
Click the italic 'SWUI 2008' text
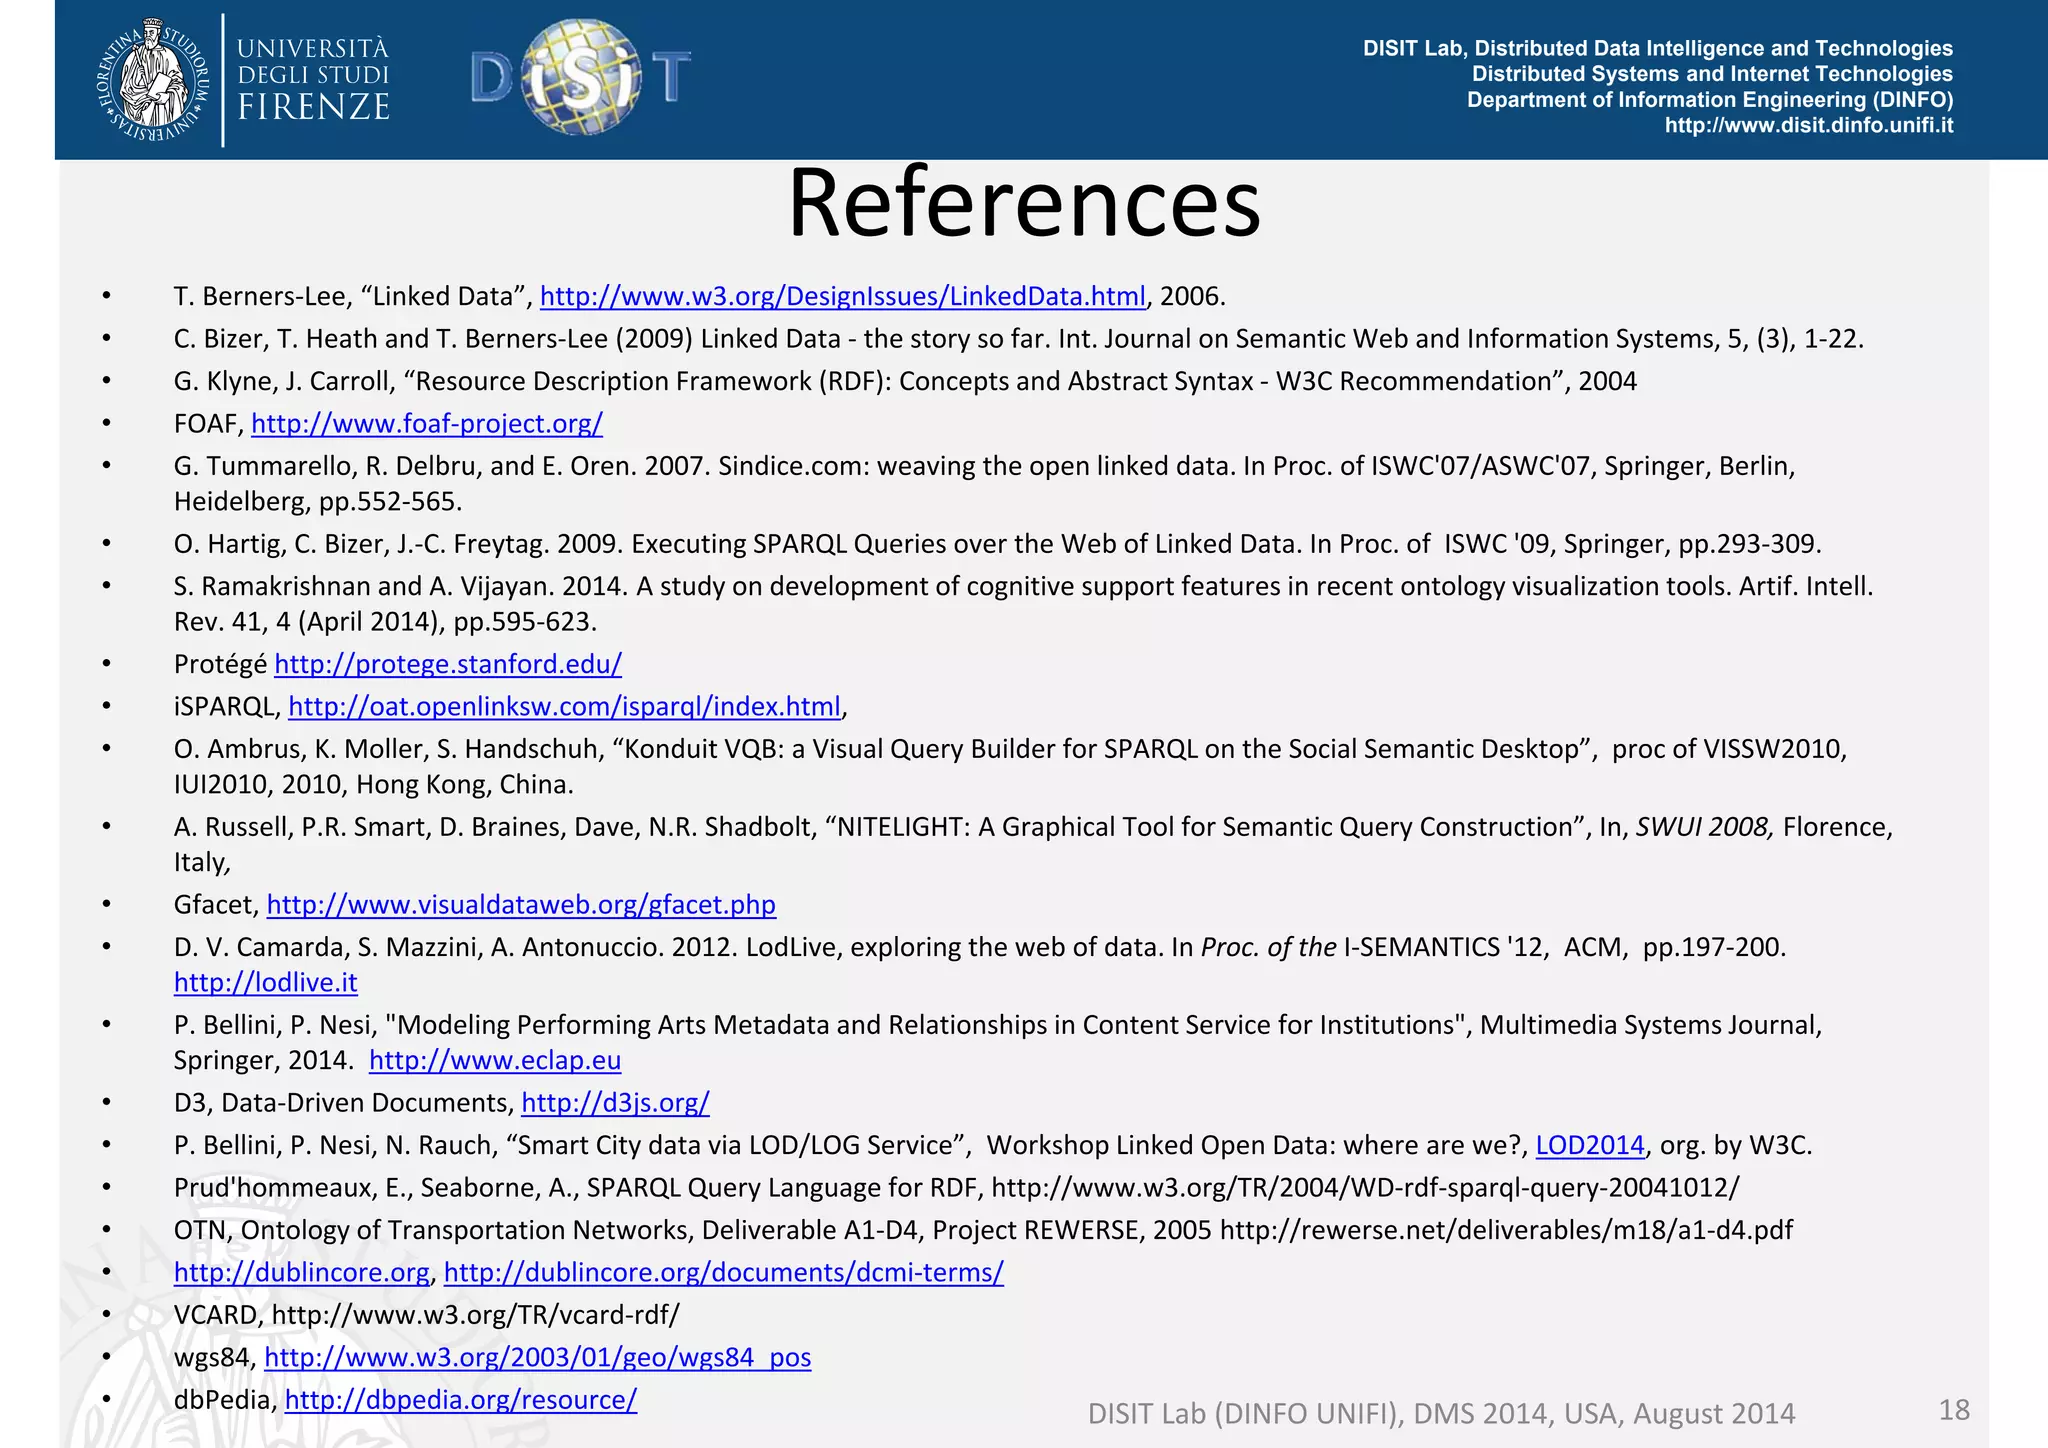coord(1705,828)
